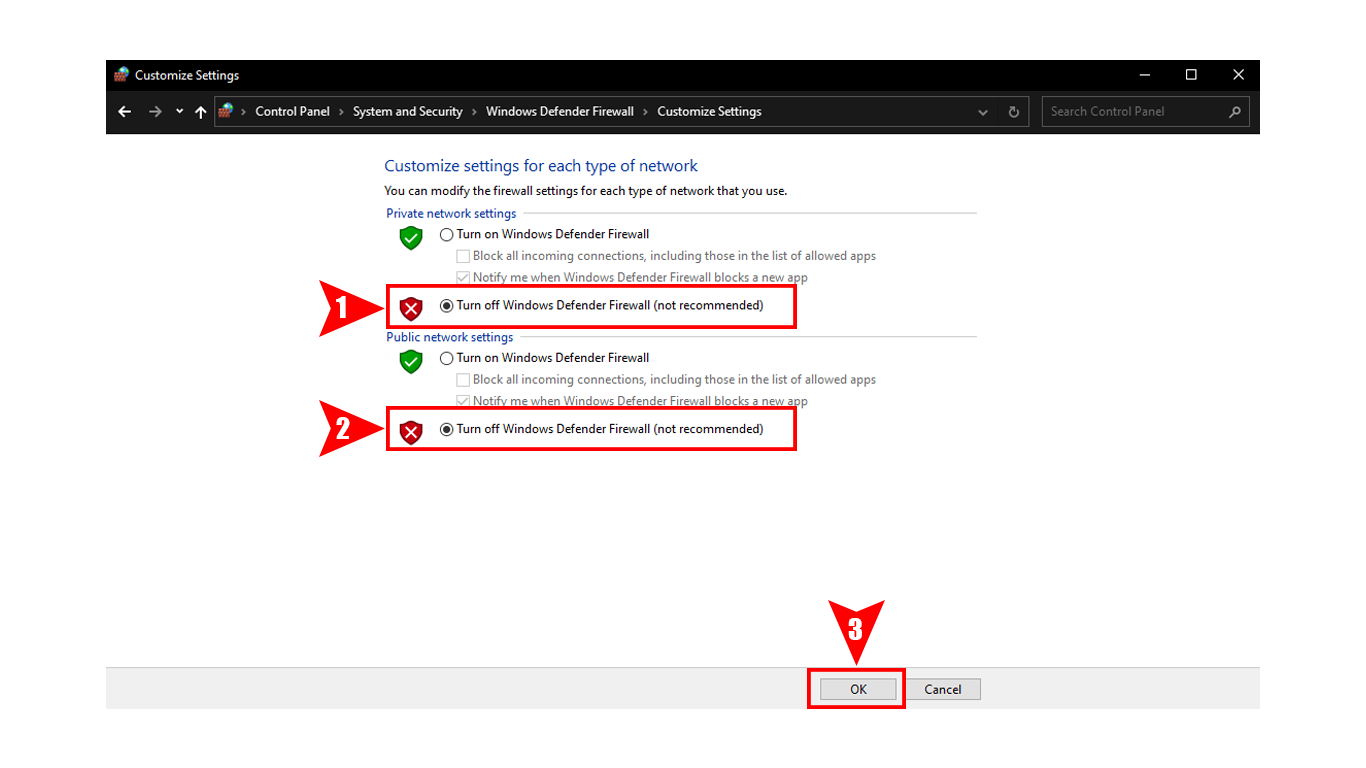The height and width of the screenshot is (768, 1366).
Task: Select Turn on Firewall for Private network
Action: pyautogui.click(x=446, y=235)
